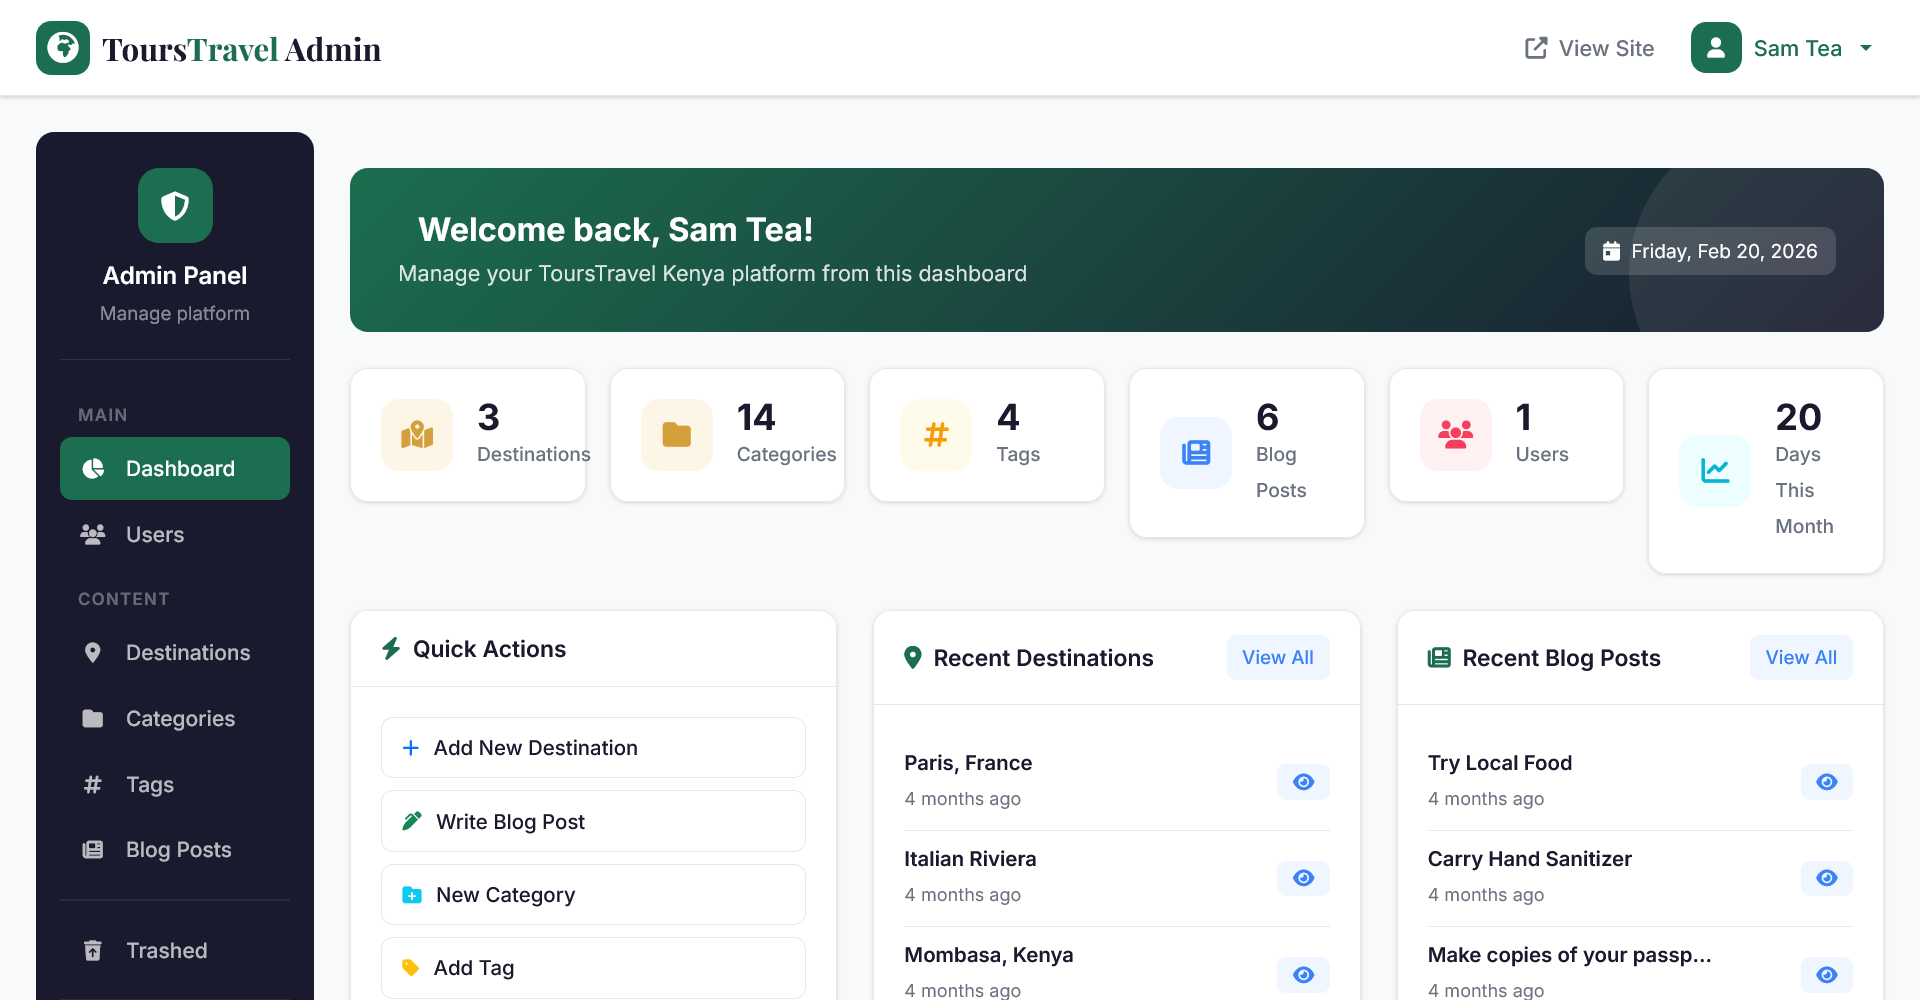Click the Paris, France destination title
Viewport: 1920px width, 1000px height.
point(968,763)
